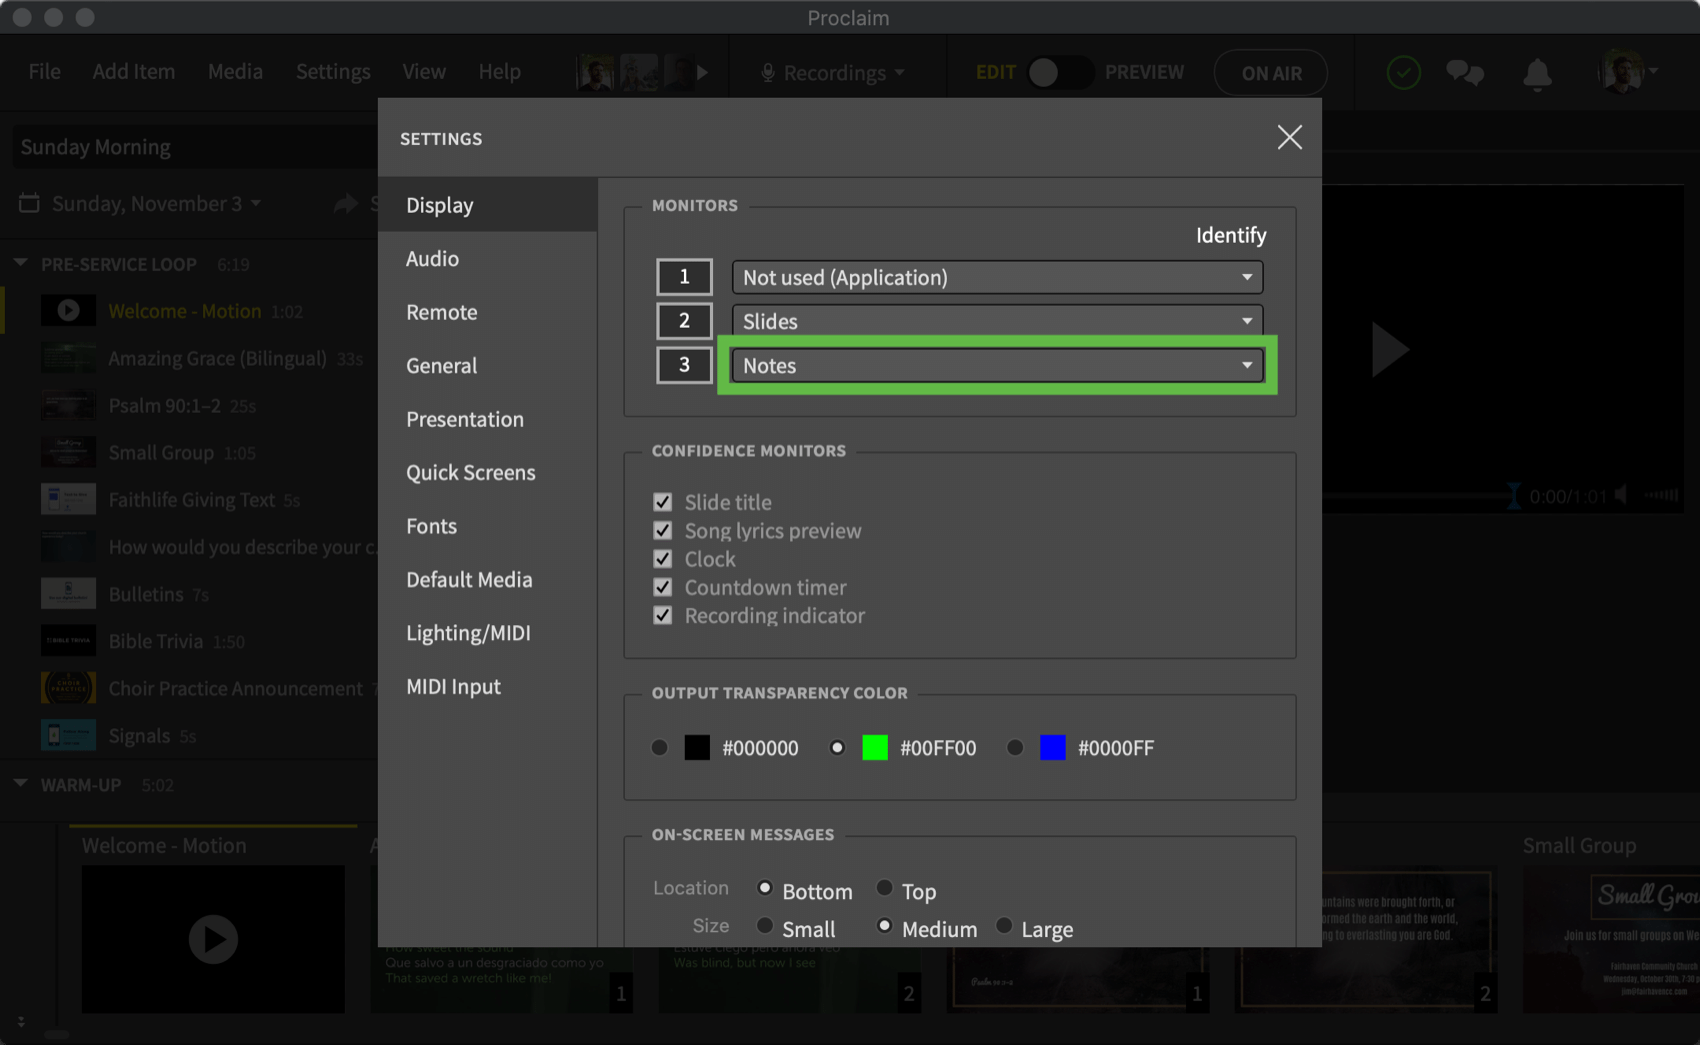This screenshot has width=1700, height=1045.
Task: Open the File menu
Action: tap(44, 72)
